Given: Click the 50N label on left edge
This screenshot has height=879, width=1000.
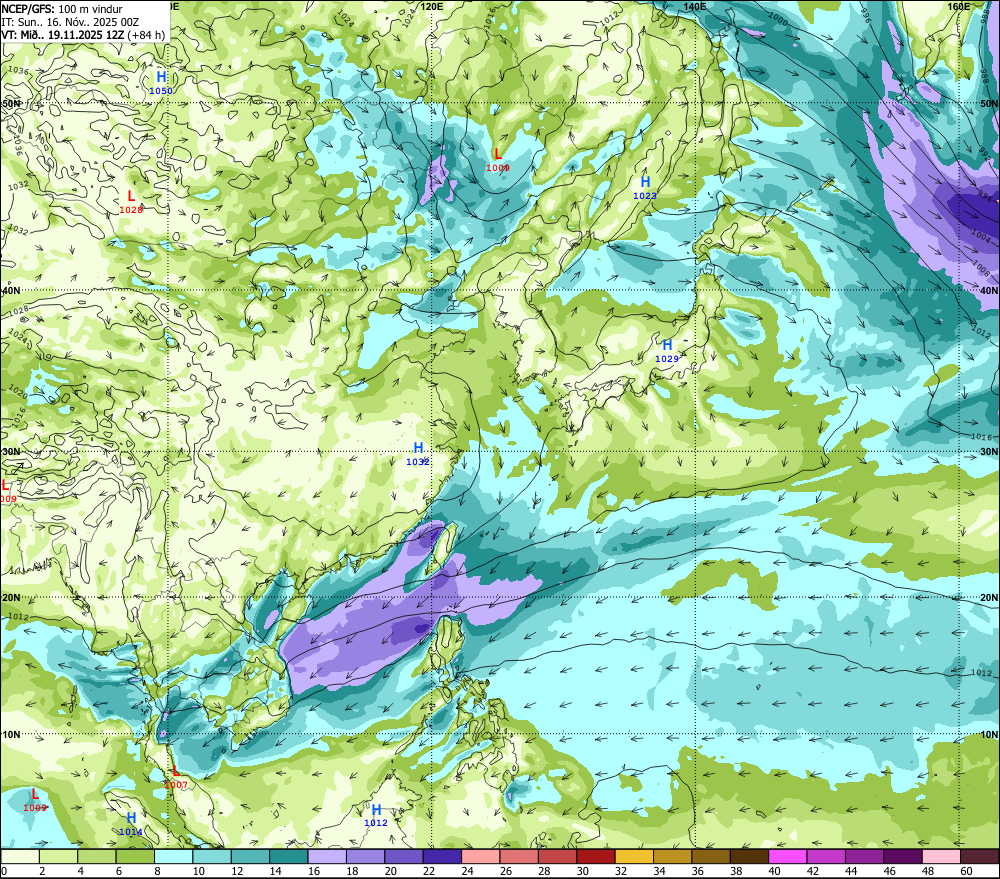Looking at the screenshot, I should tap(10, 104).
